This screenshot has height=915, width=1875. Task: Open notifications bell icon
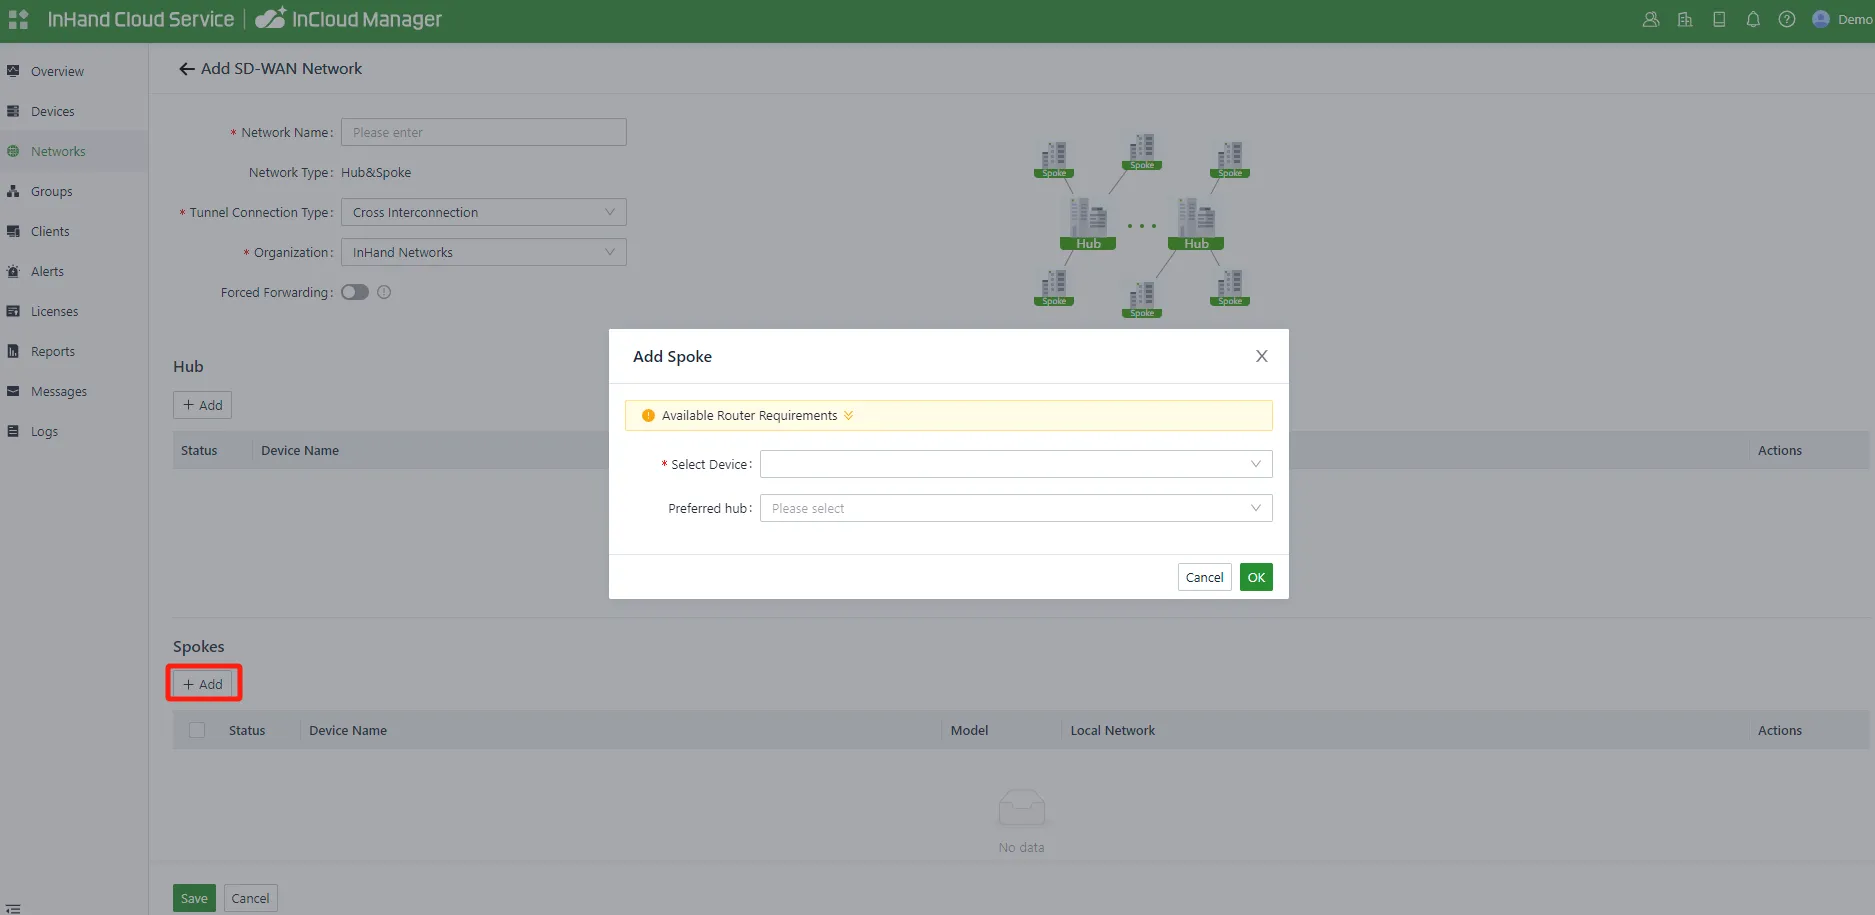point(1753,19)
